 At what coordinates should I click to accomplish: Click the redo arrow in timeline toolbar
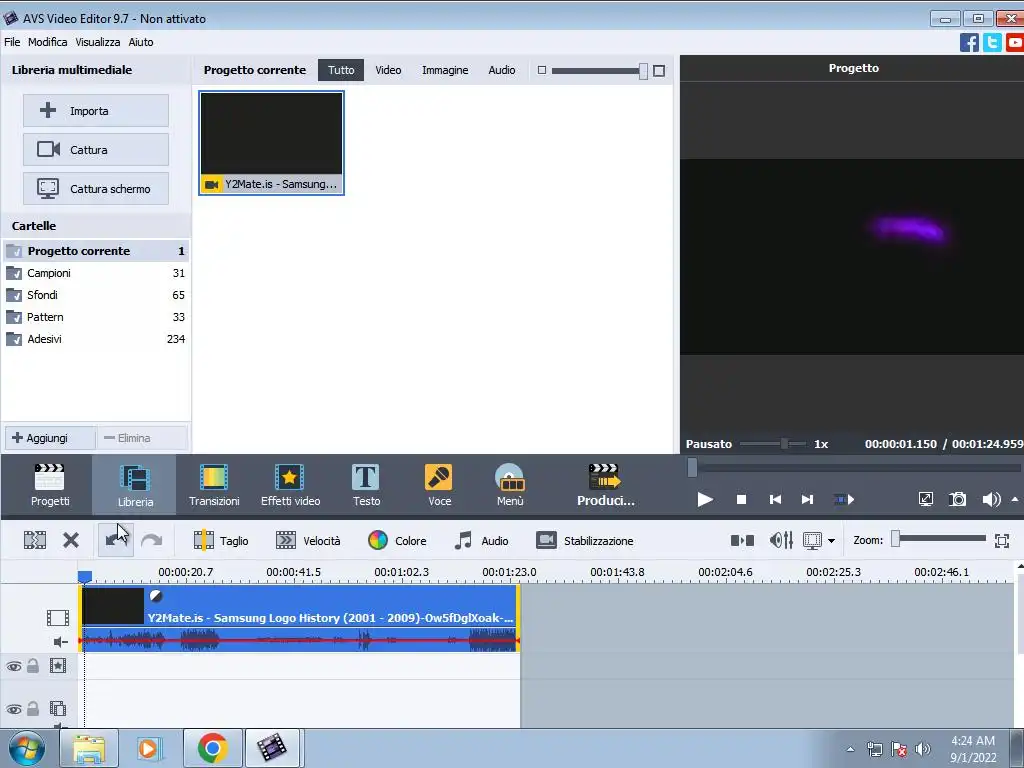152,540
